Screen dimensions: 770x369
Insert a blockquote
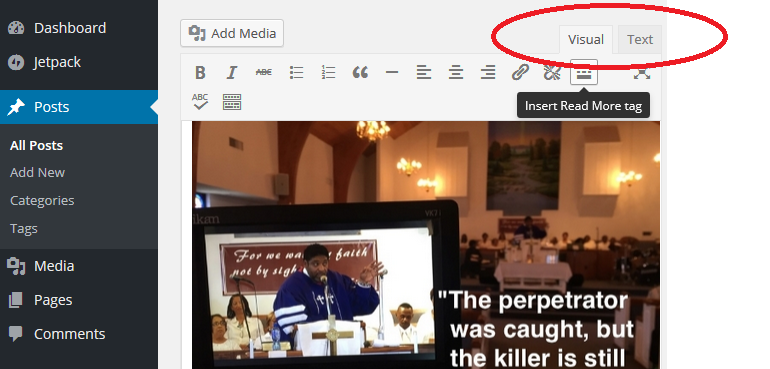point(360,73)
